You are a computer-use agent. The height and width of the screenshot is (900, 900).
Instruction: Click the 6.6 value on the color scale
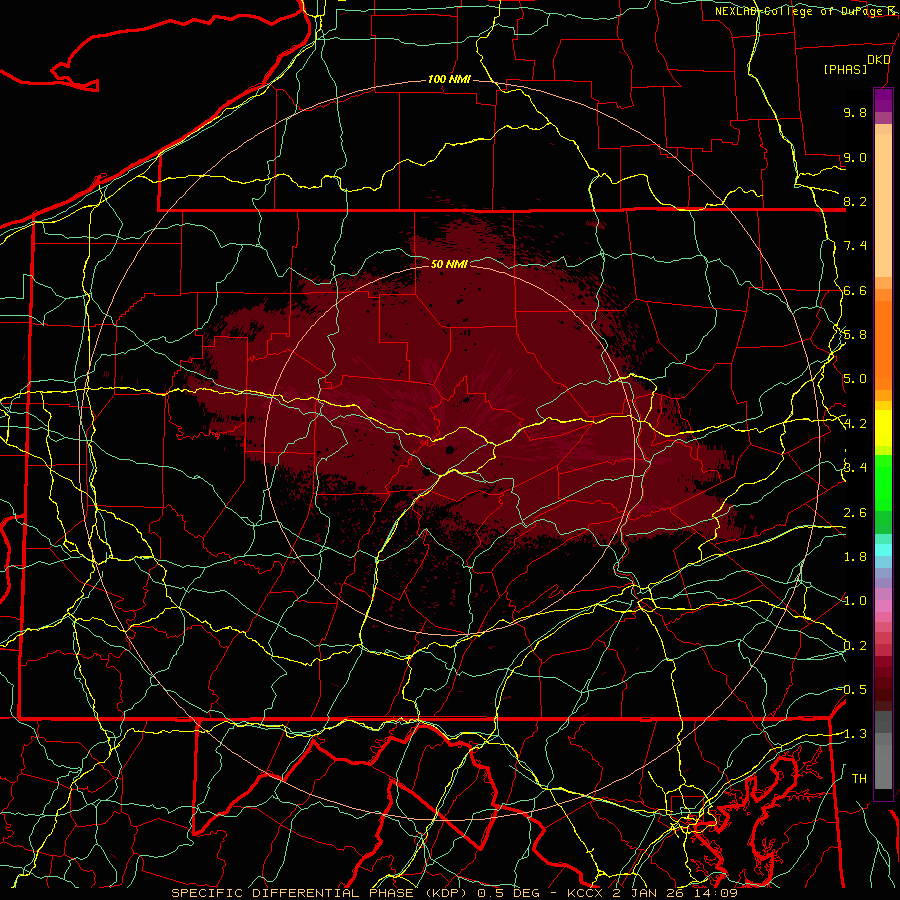pyautogui.click(x=855, y=290)
